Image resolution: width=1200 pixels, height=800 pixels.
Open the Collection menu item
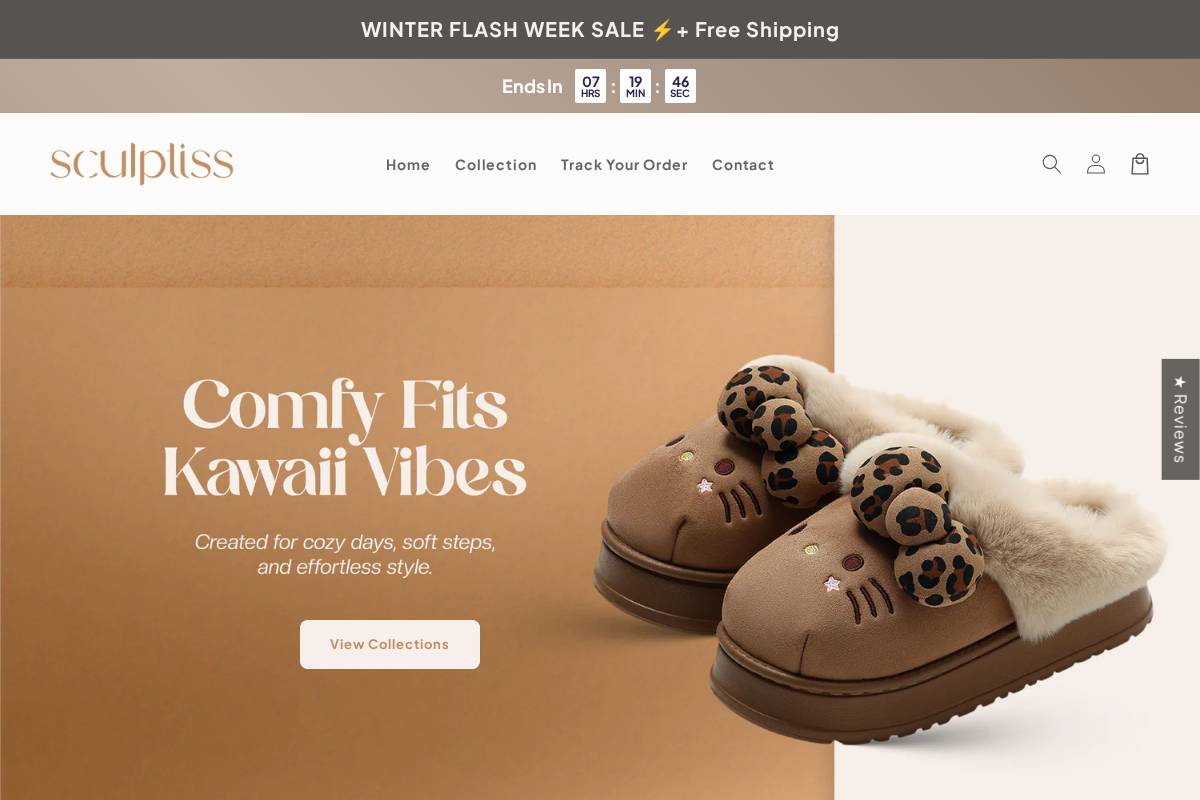pos(496,165)
